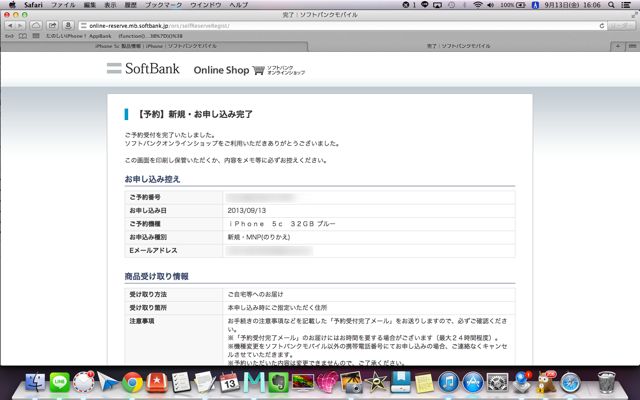Screen dimensions: 640x400
Task: Open the ファイル menu
Action: pyautogui.click(x=63, y=5)
